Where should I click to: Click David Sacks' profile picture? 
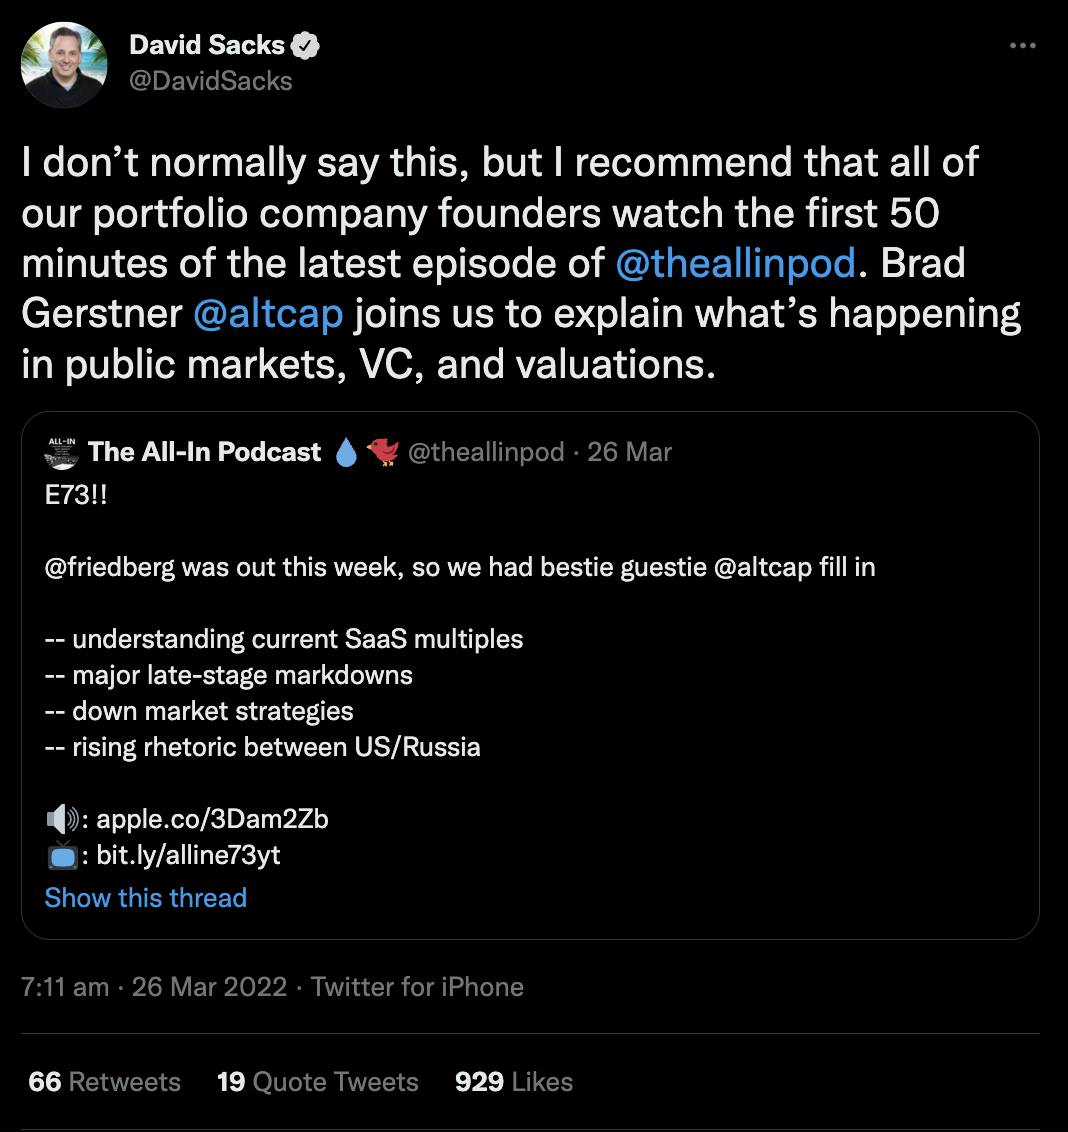[64, 65]
